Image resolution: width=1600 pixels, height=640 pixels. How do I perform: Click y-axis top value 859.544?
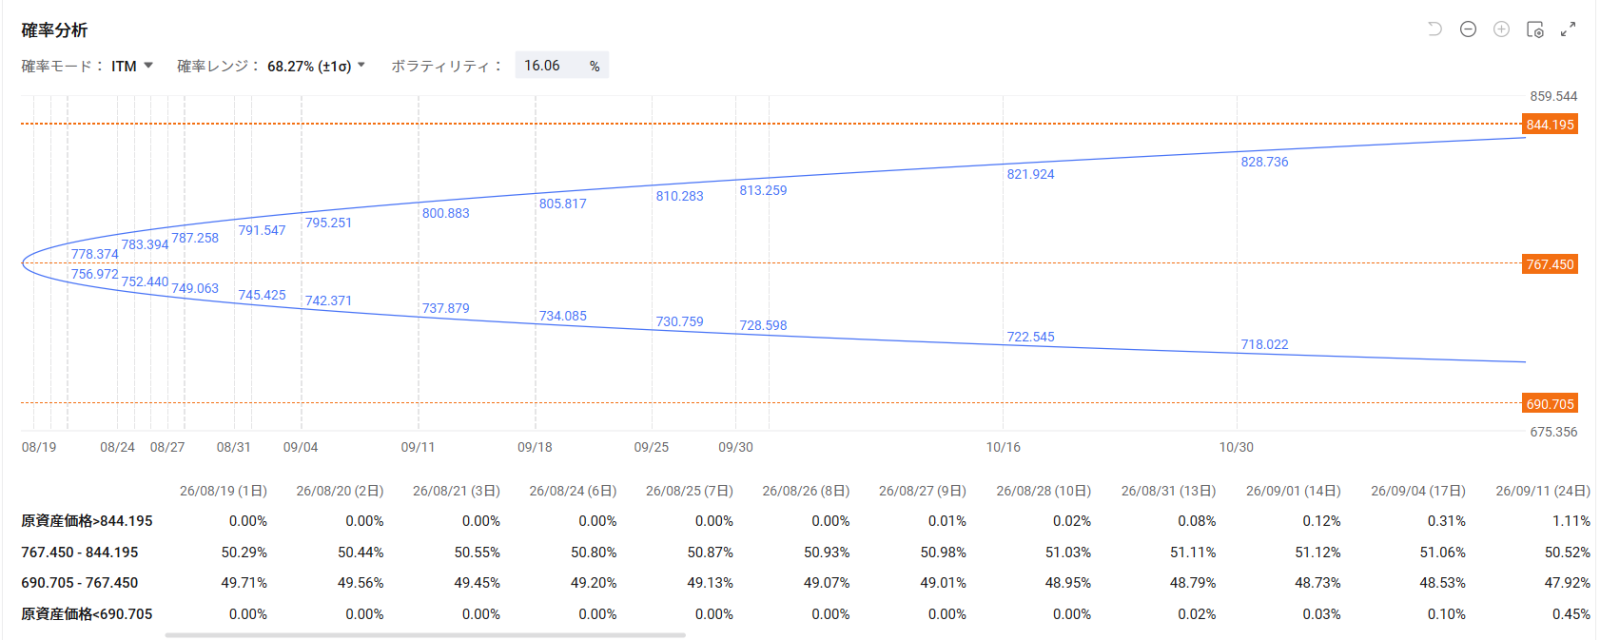point(1553,97)
